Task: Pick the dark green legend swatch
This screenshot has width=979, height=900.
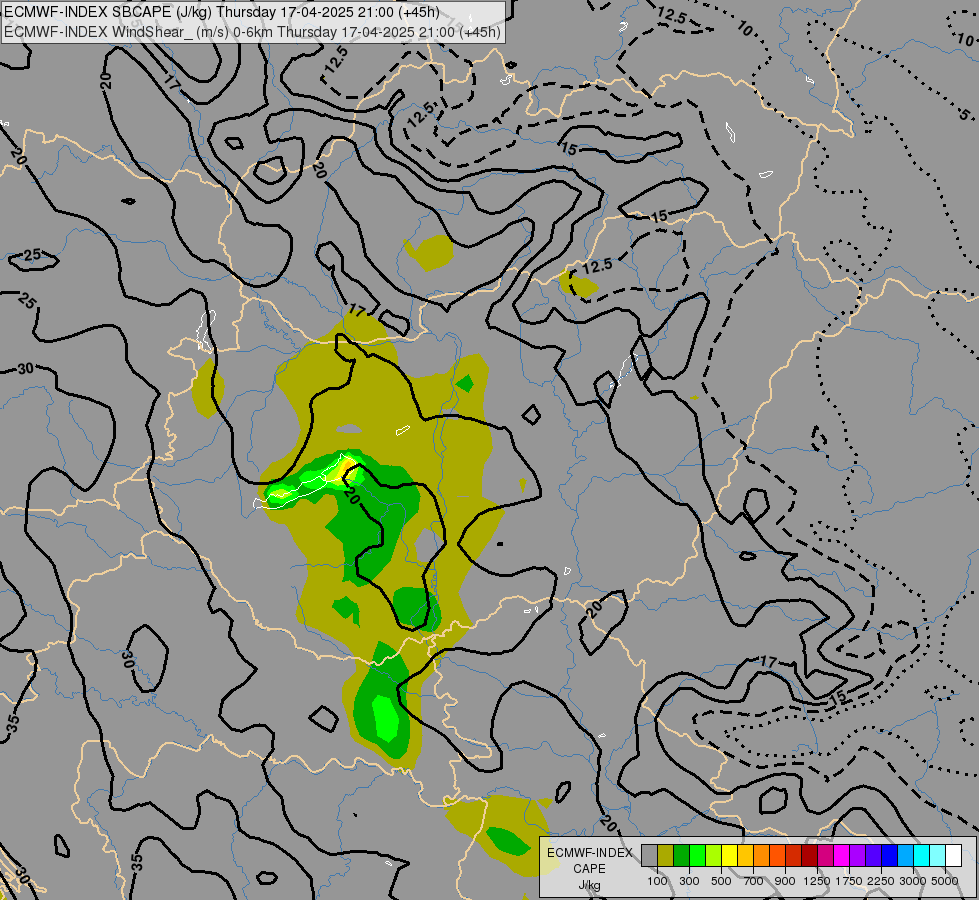Action: click(681, 855)
